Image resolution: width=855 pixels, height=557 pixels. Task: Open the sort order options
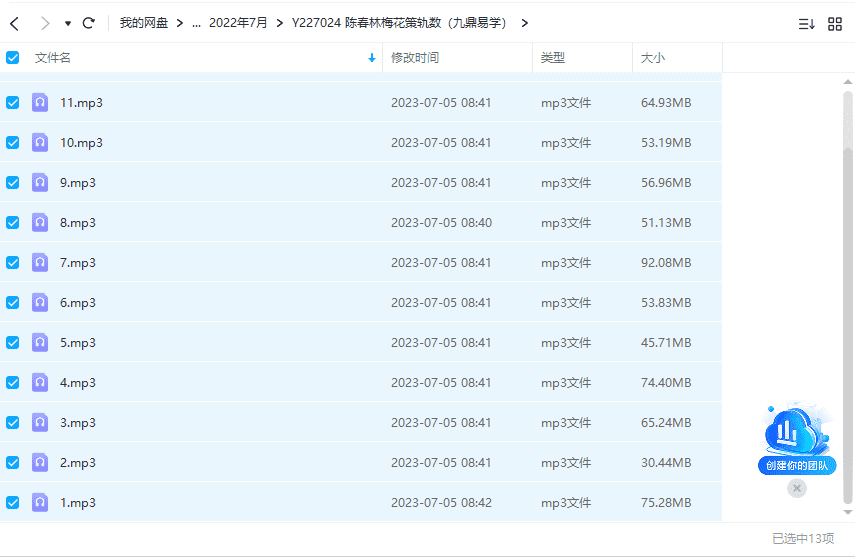pyautogui.click(x=806, y=24)
